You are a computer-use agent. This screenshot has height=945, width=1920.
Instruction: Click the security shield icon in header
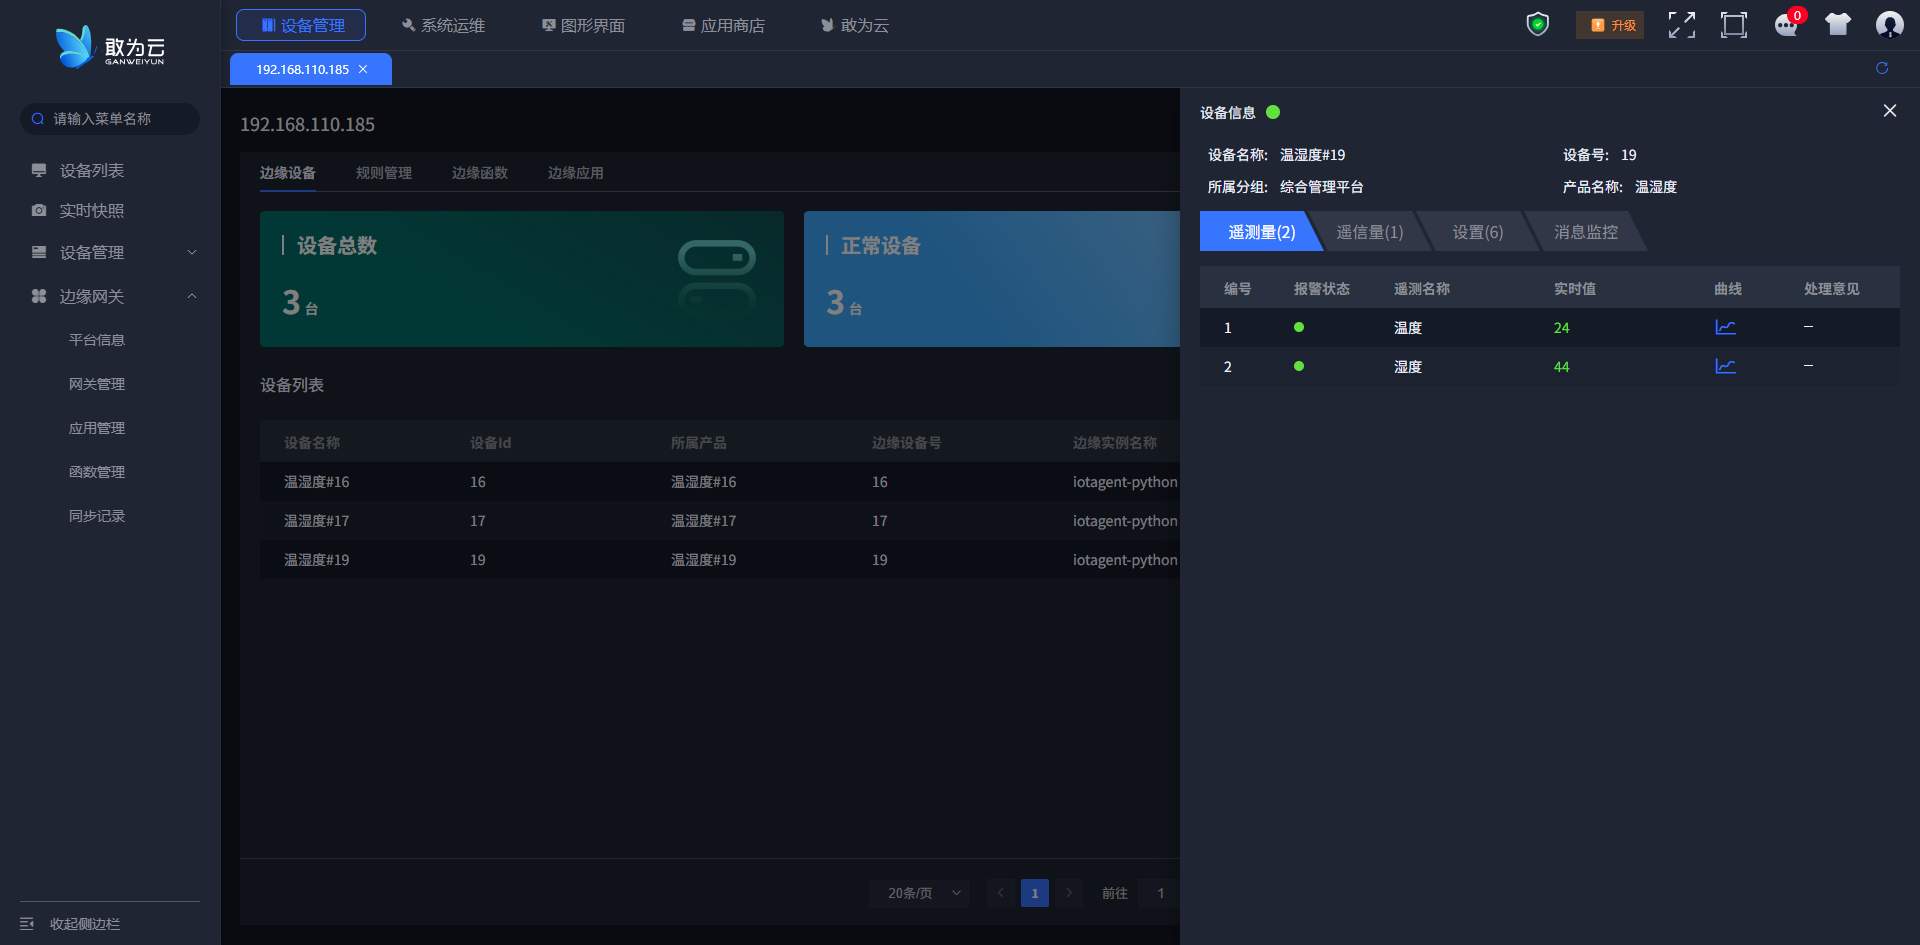click(x=1538, y=24)
